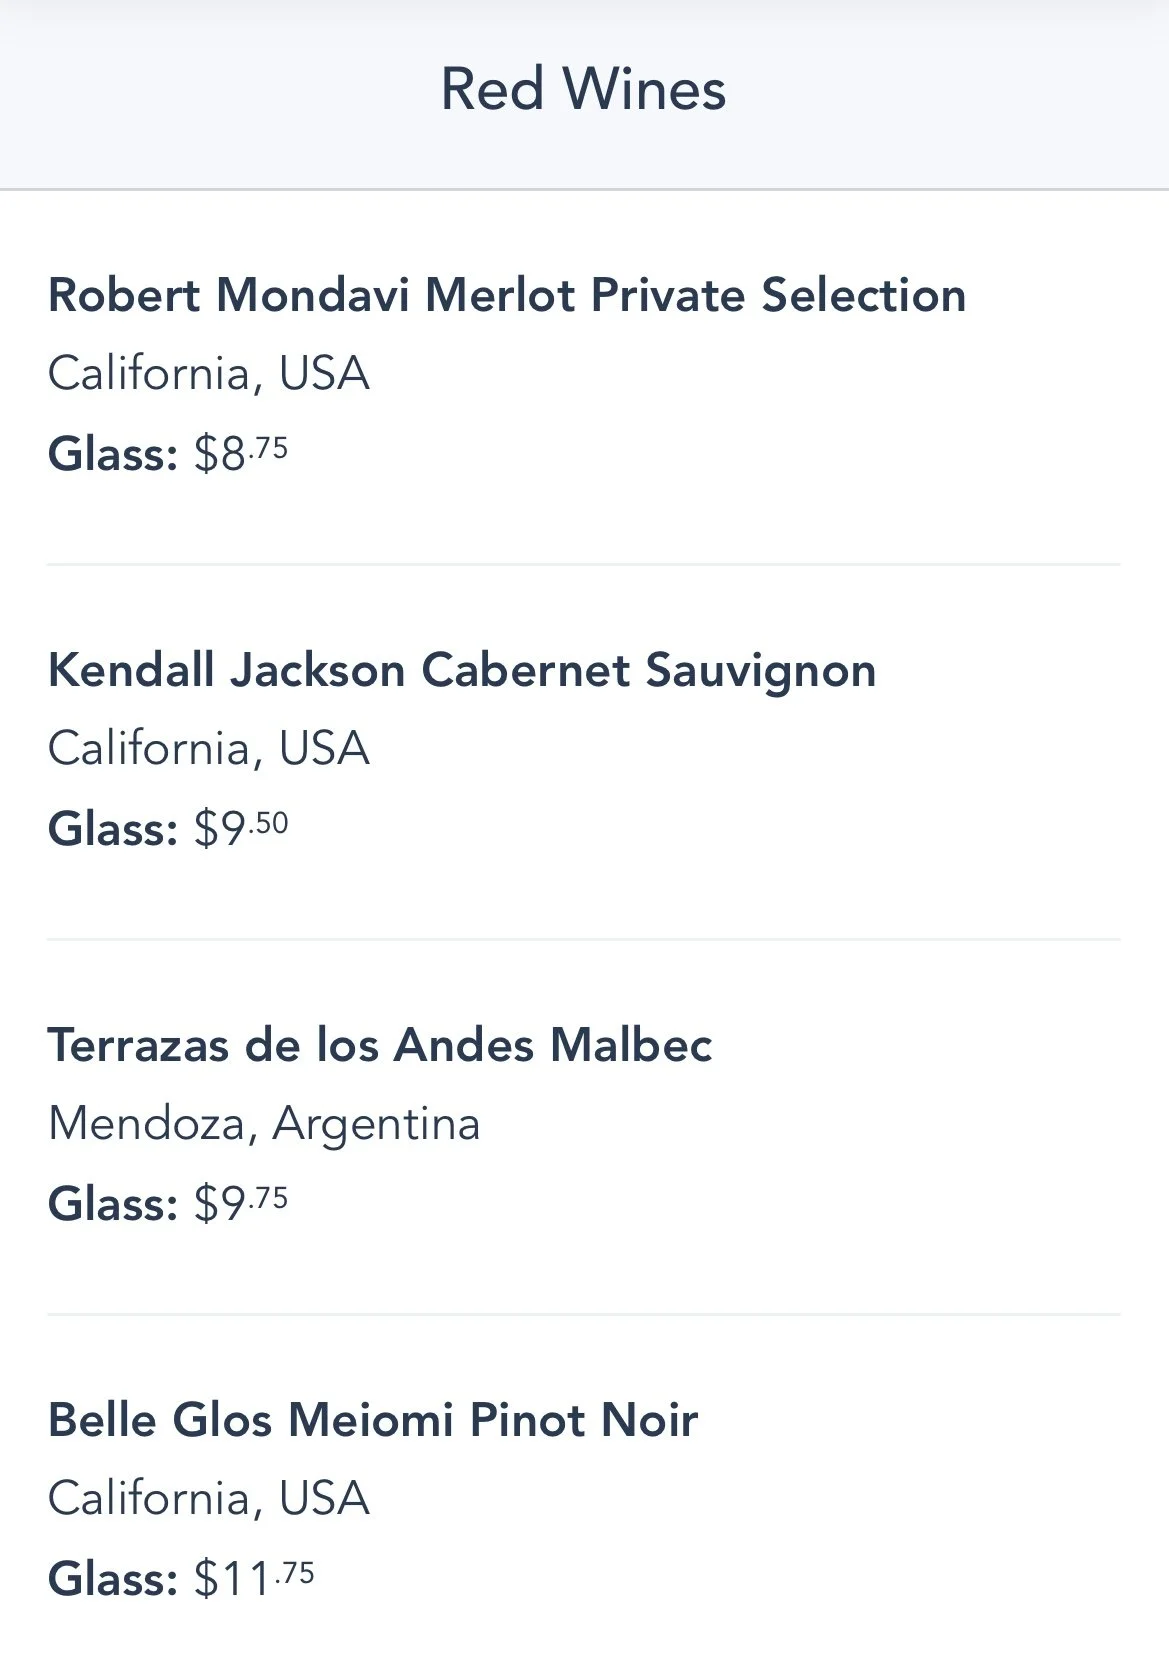Tap California, USA under Kendall Jackson

tap(209, 749)
